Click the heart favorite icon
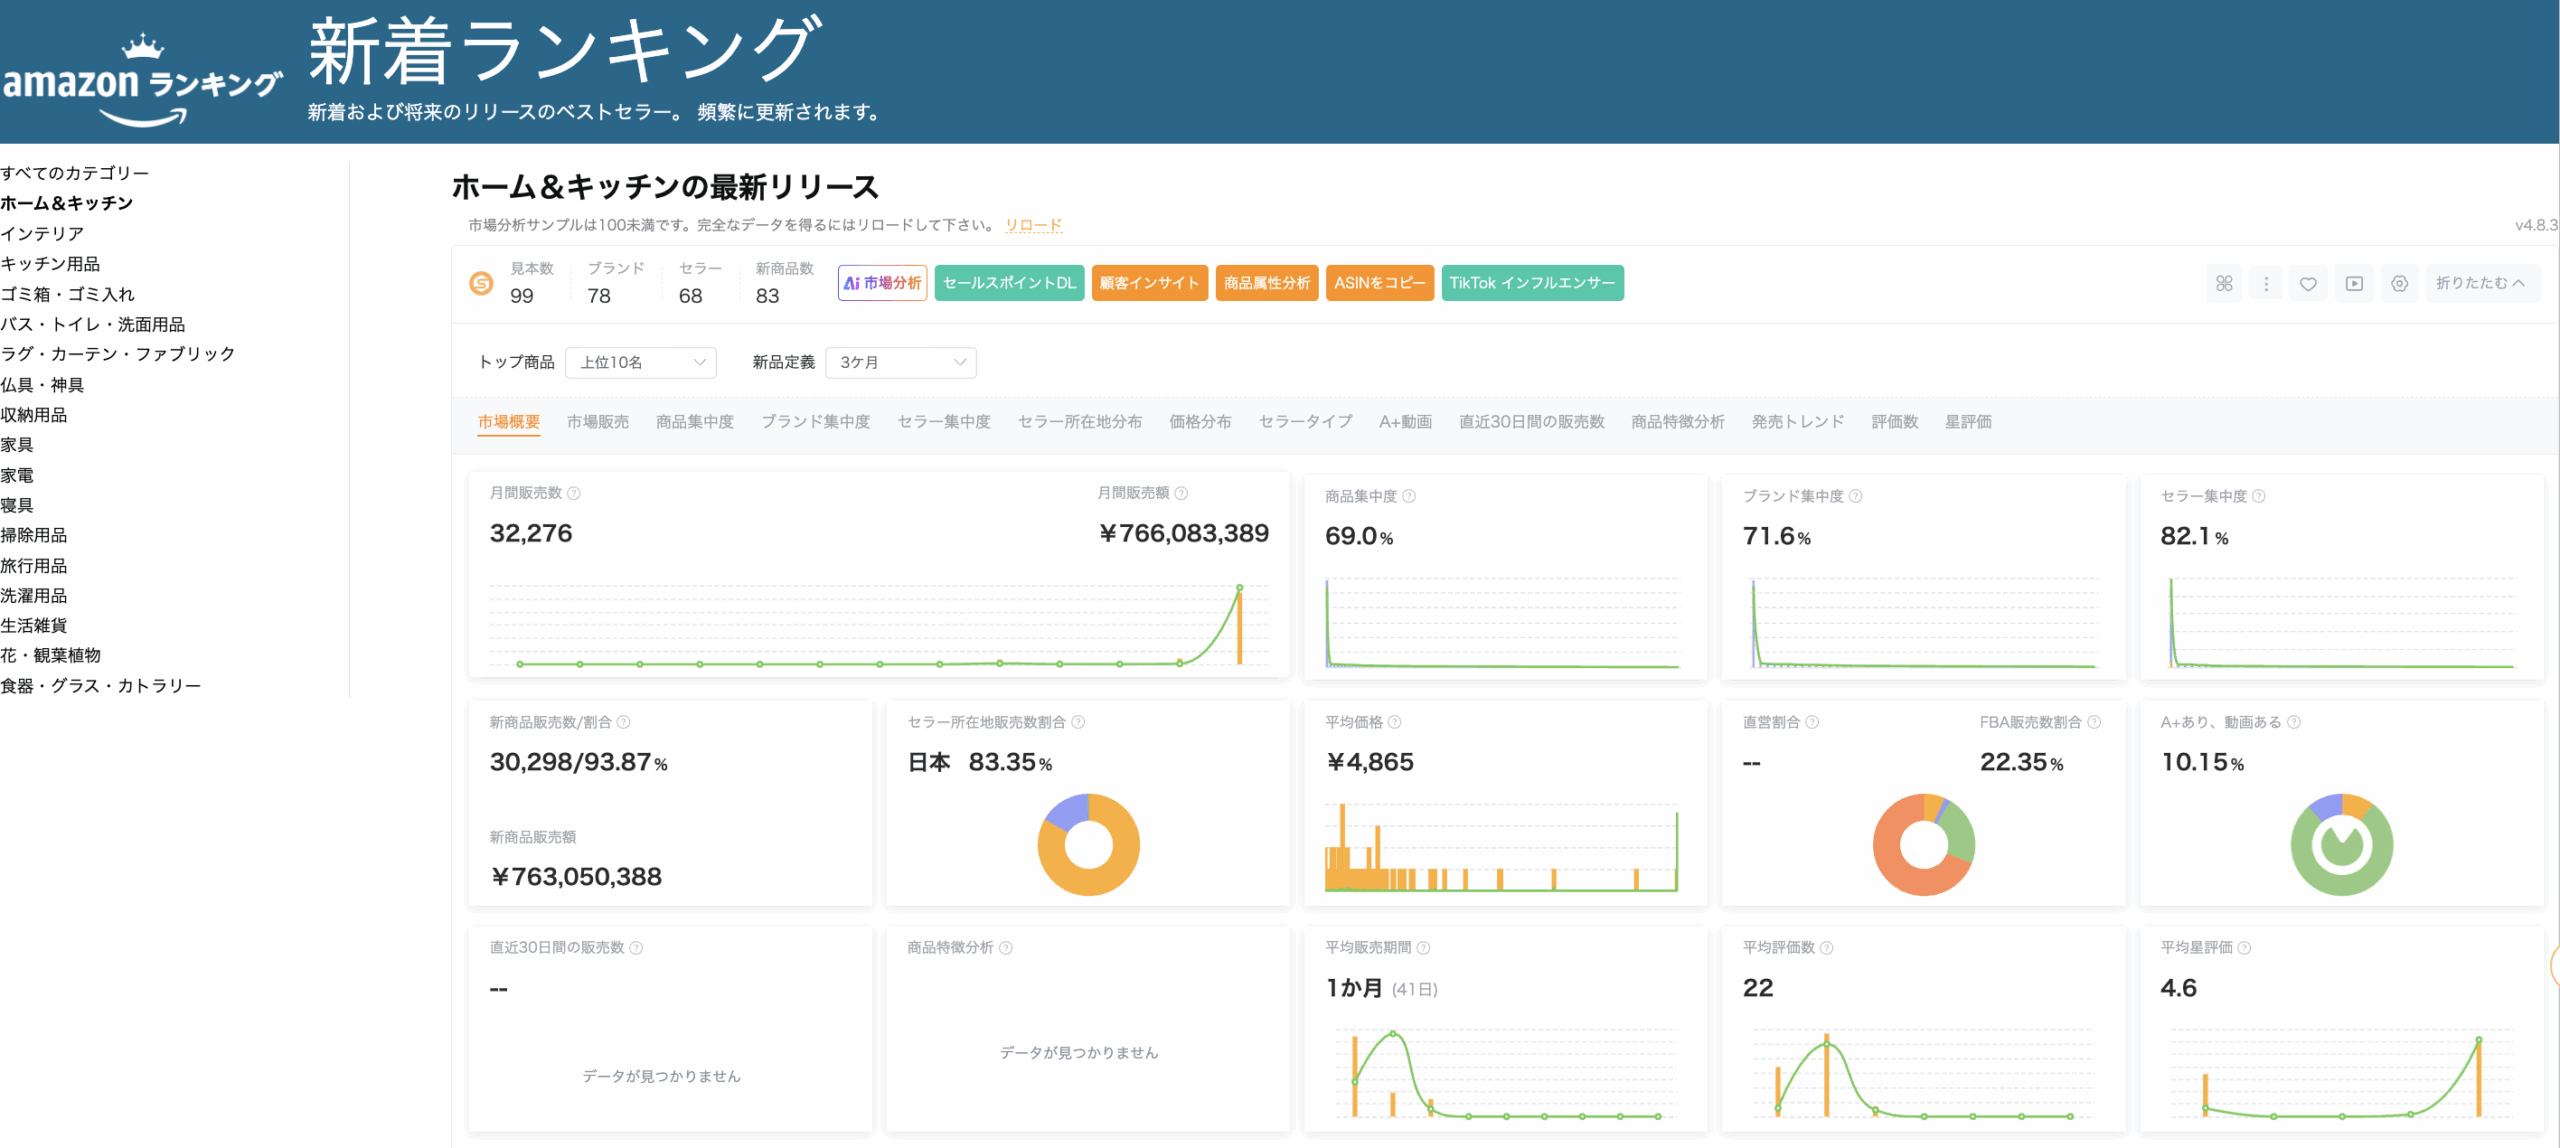Screen dimensions: 2560x1148 tap(2308, 283)
